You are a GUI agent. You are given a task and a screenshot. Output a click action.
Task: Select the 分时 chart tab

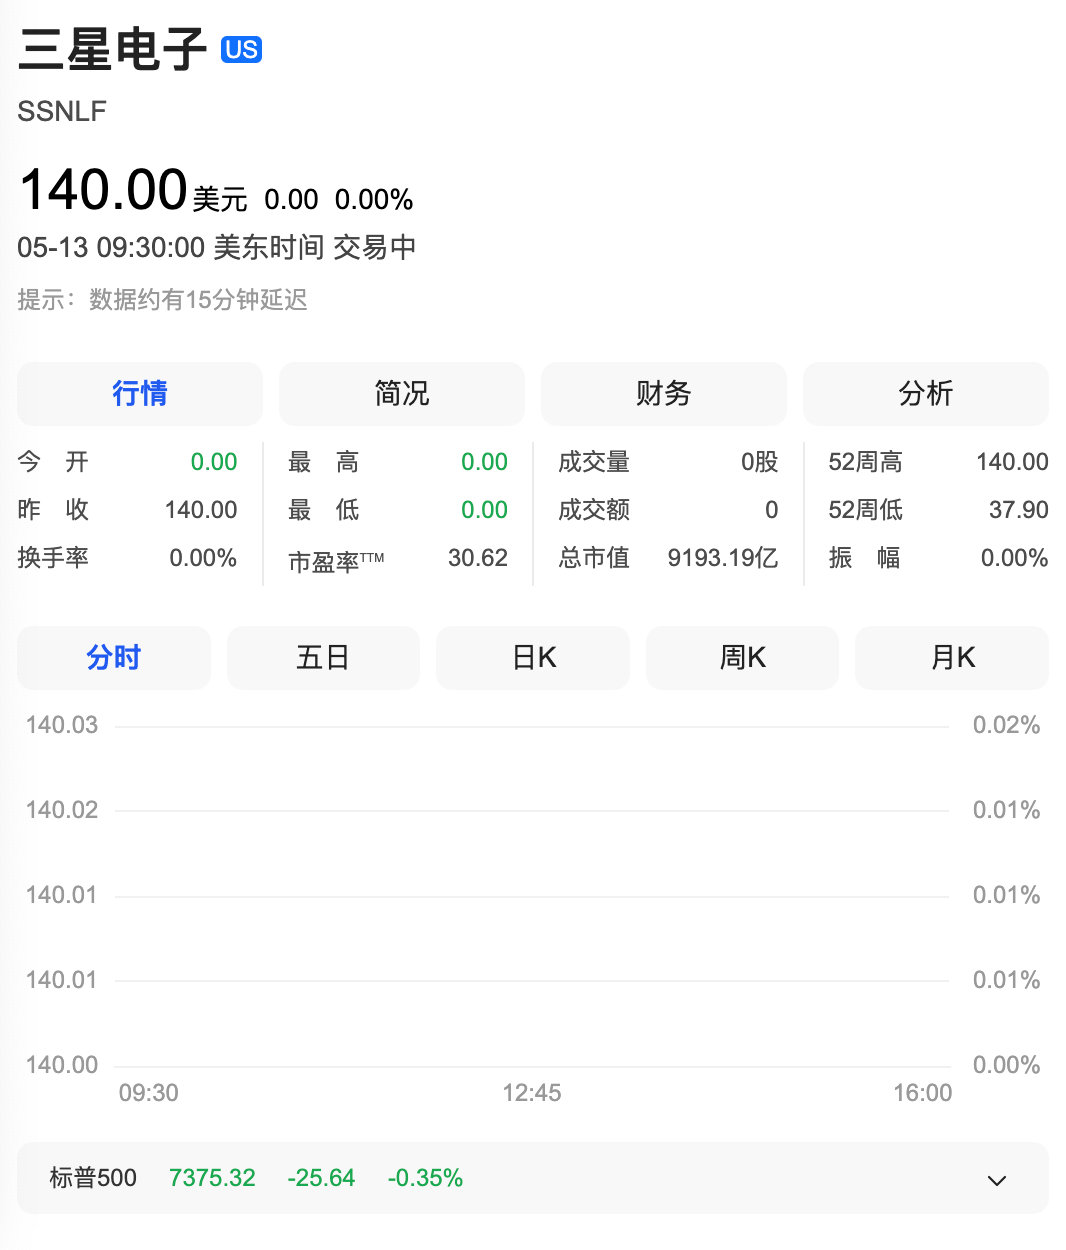click(114, 658)
